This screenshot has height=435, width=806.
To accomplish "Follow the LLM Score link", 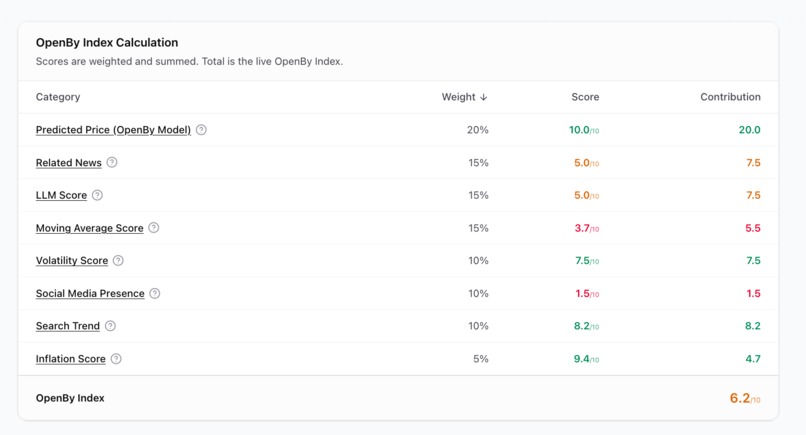I will pyautogui.click(x=61, y=195).
